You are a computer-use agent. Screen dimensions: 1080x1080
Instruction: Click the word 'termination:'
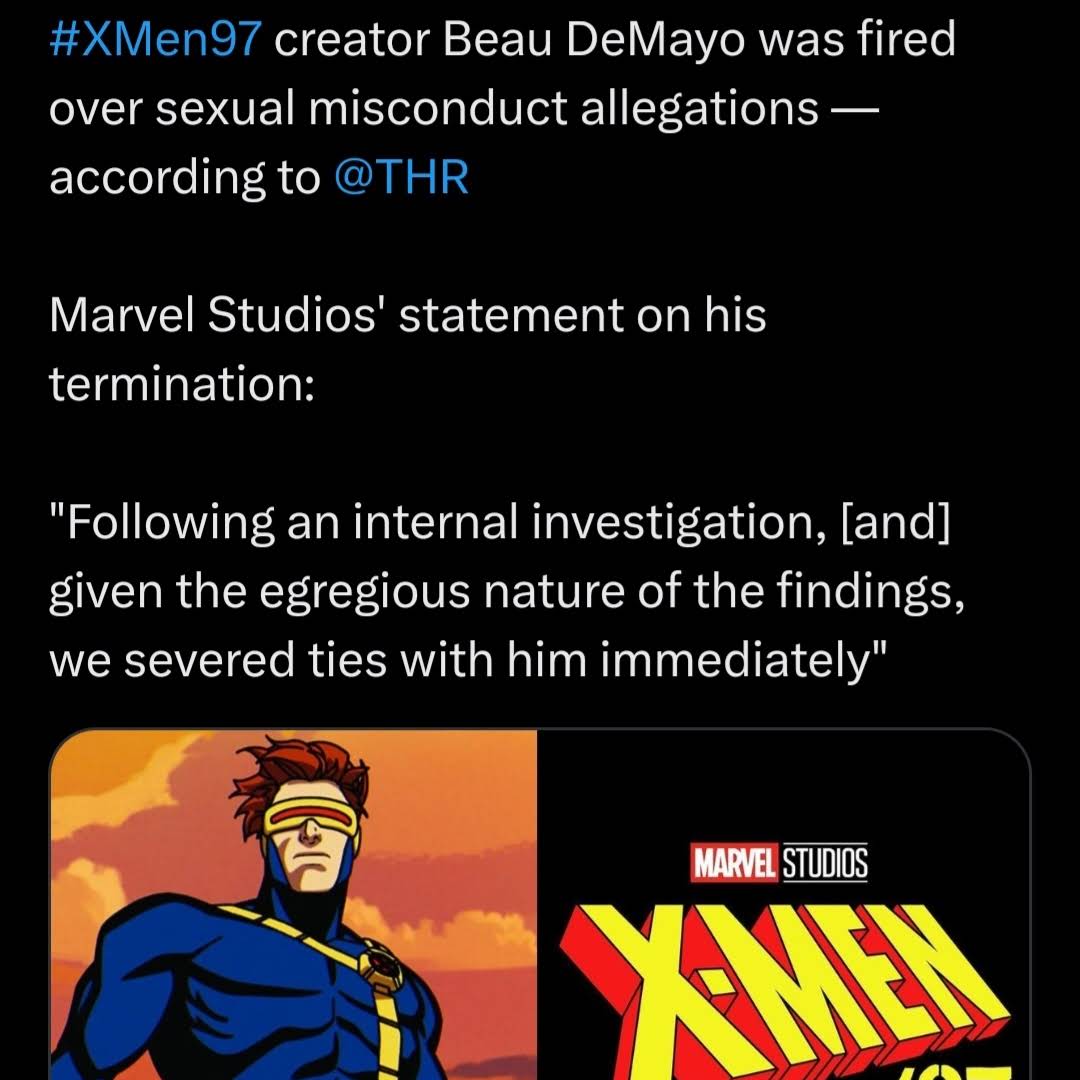182,383
